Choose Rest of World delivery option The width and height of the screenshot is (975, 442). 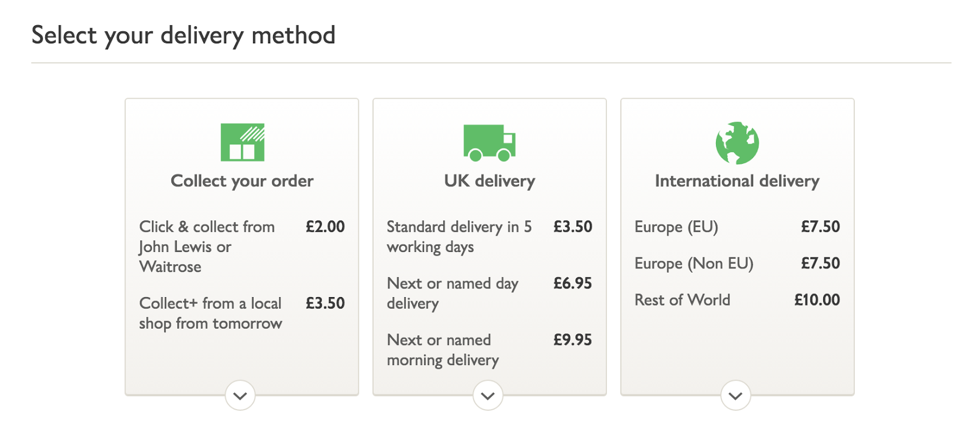(737, 300)
